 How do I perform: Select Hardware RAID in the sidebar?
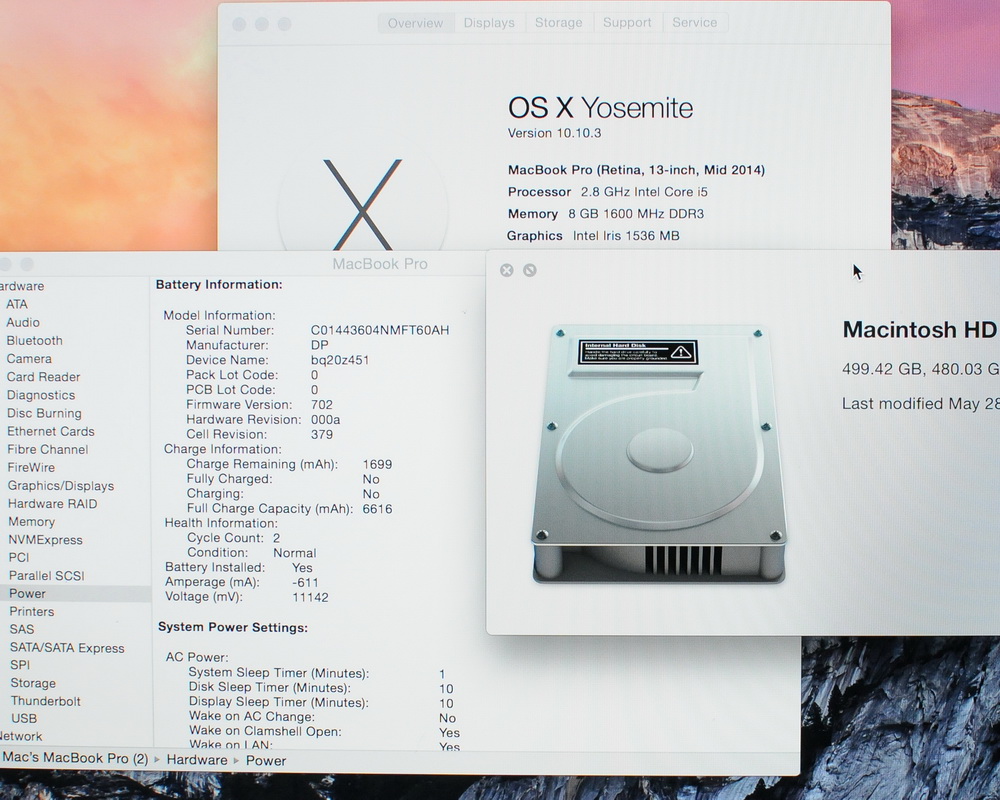point(52,503)
